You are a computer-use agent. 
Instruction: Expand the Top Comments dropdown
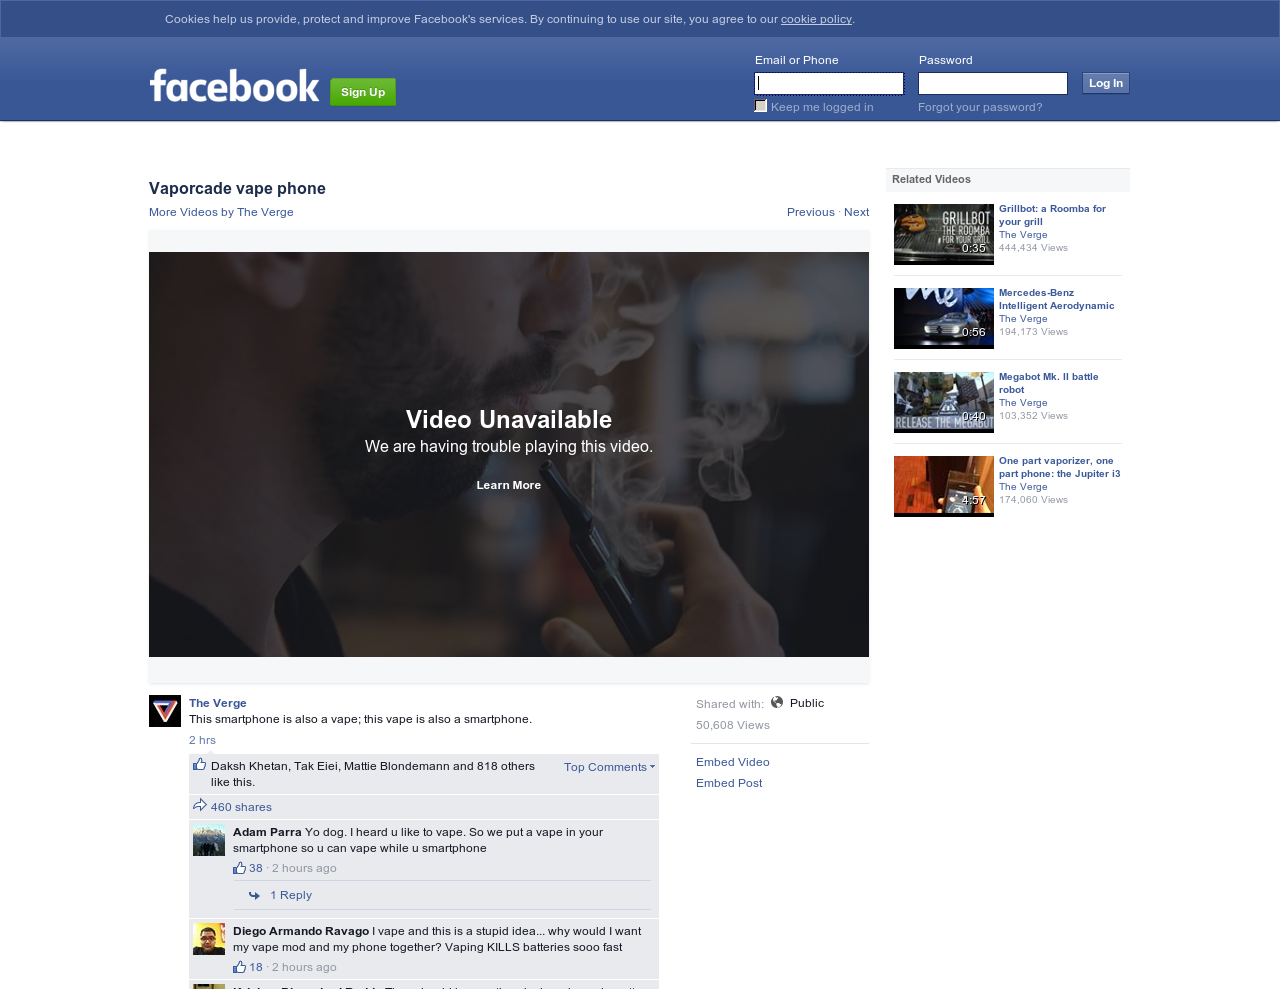609,767
